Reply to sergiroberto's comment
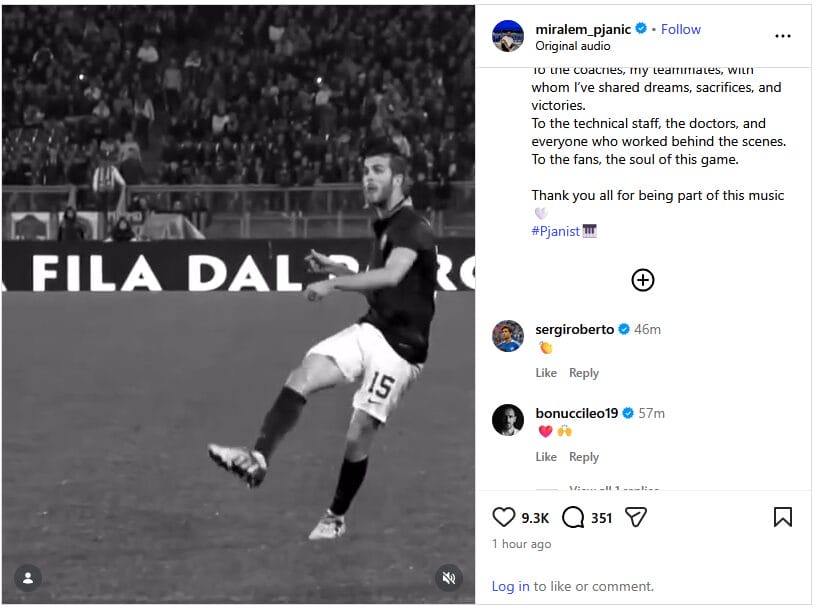The width and height of the screenshot is (824, 614). 584,373
